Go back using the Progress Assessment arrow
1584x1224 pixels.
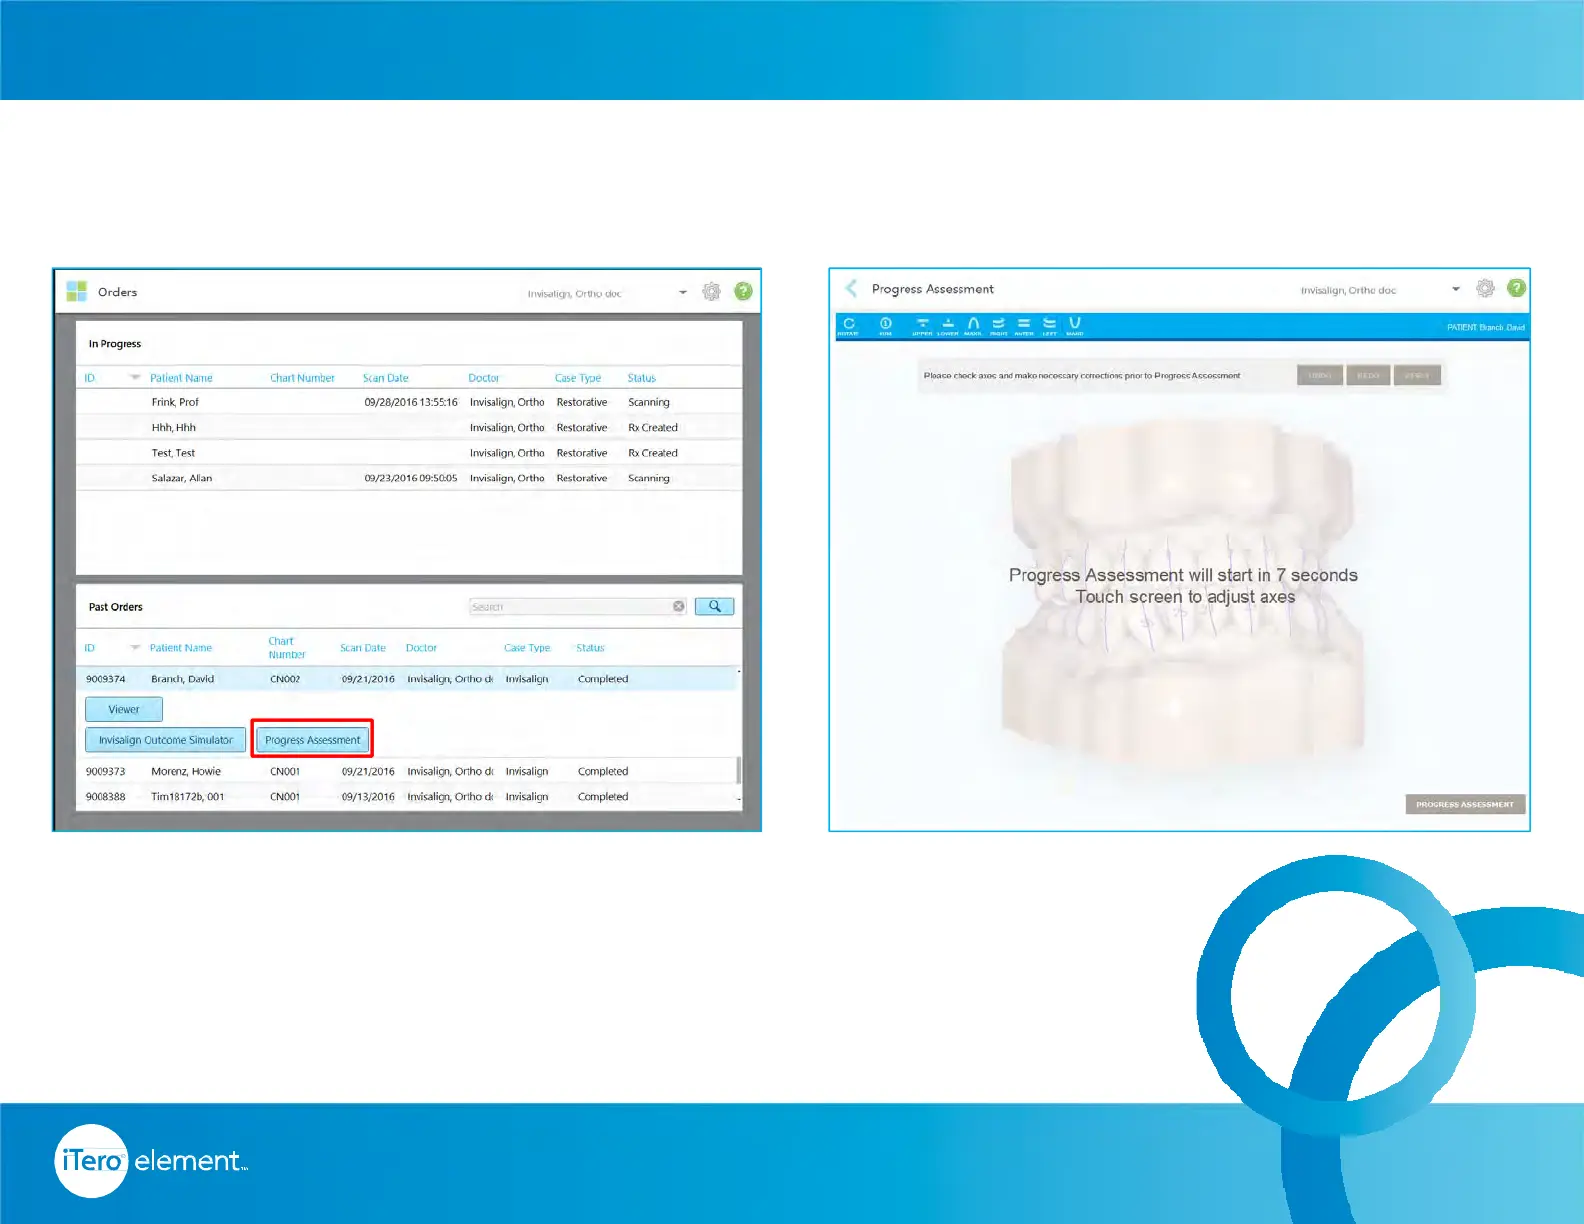(851, 288)
